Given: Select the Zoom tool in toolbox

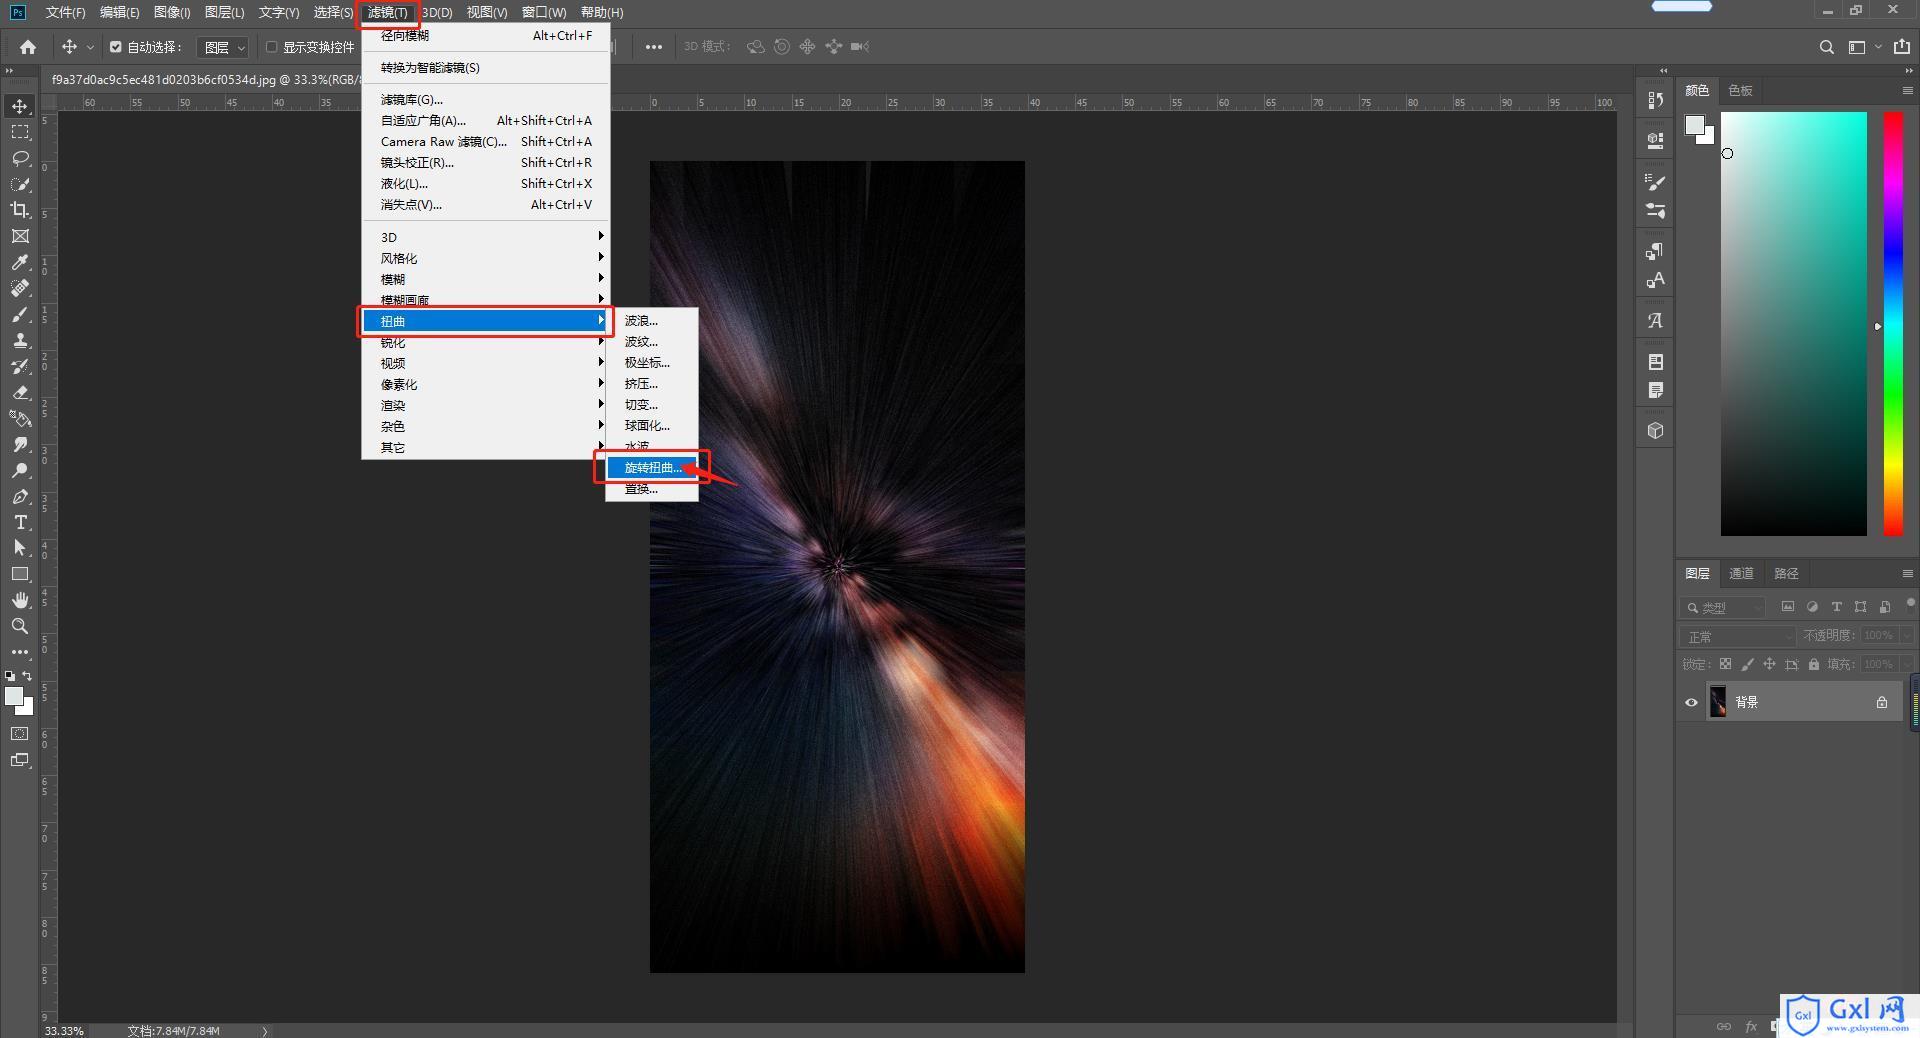Looking at the screenshot, I should coord(20,626).
